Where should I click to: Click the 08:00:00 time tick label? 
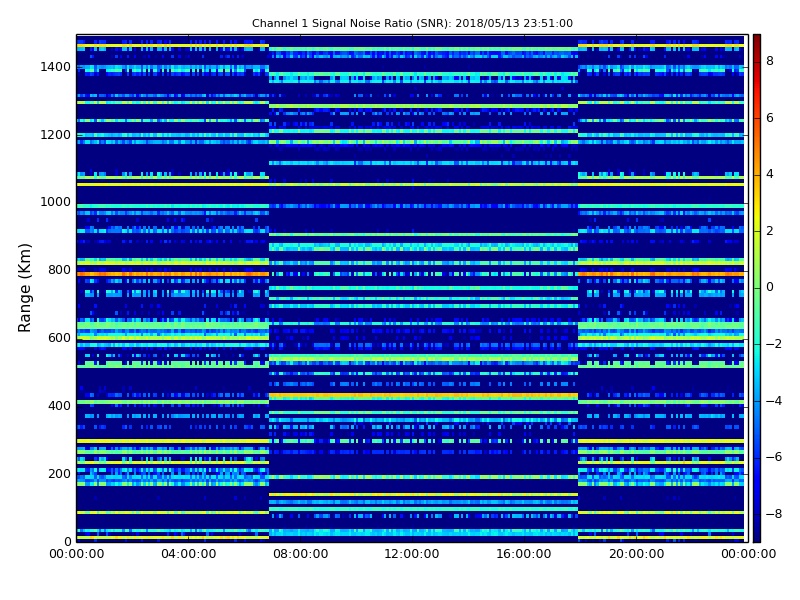tap(301, 554)
